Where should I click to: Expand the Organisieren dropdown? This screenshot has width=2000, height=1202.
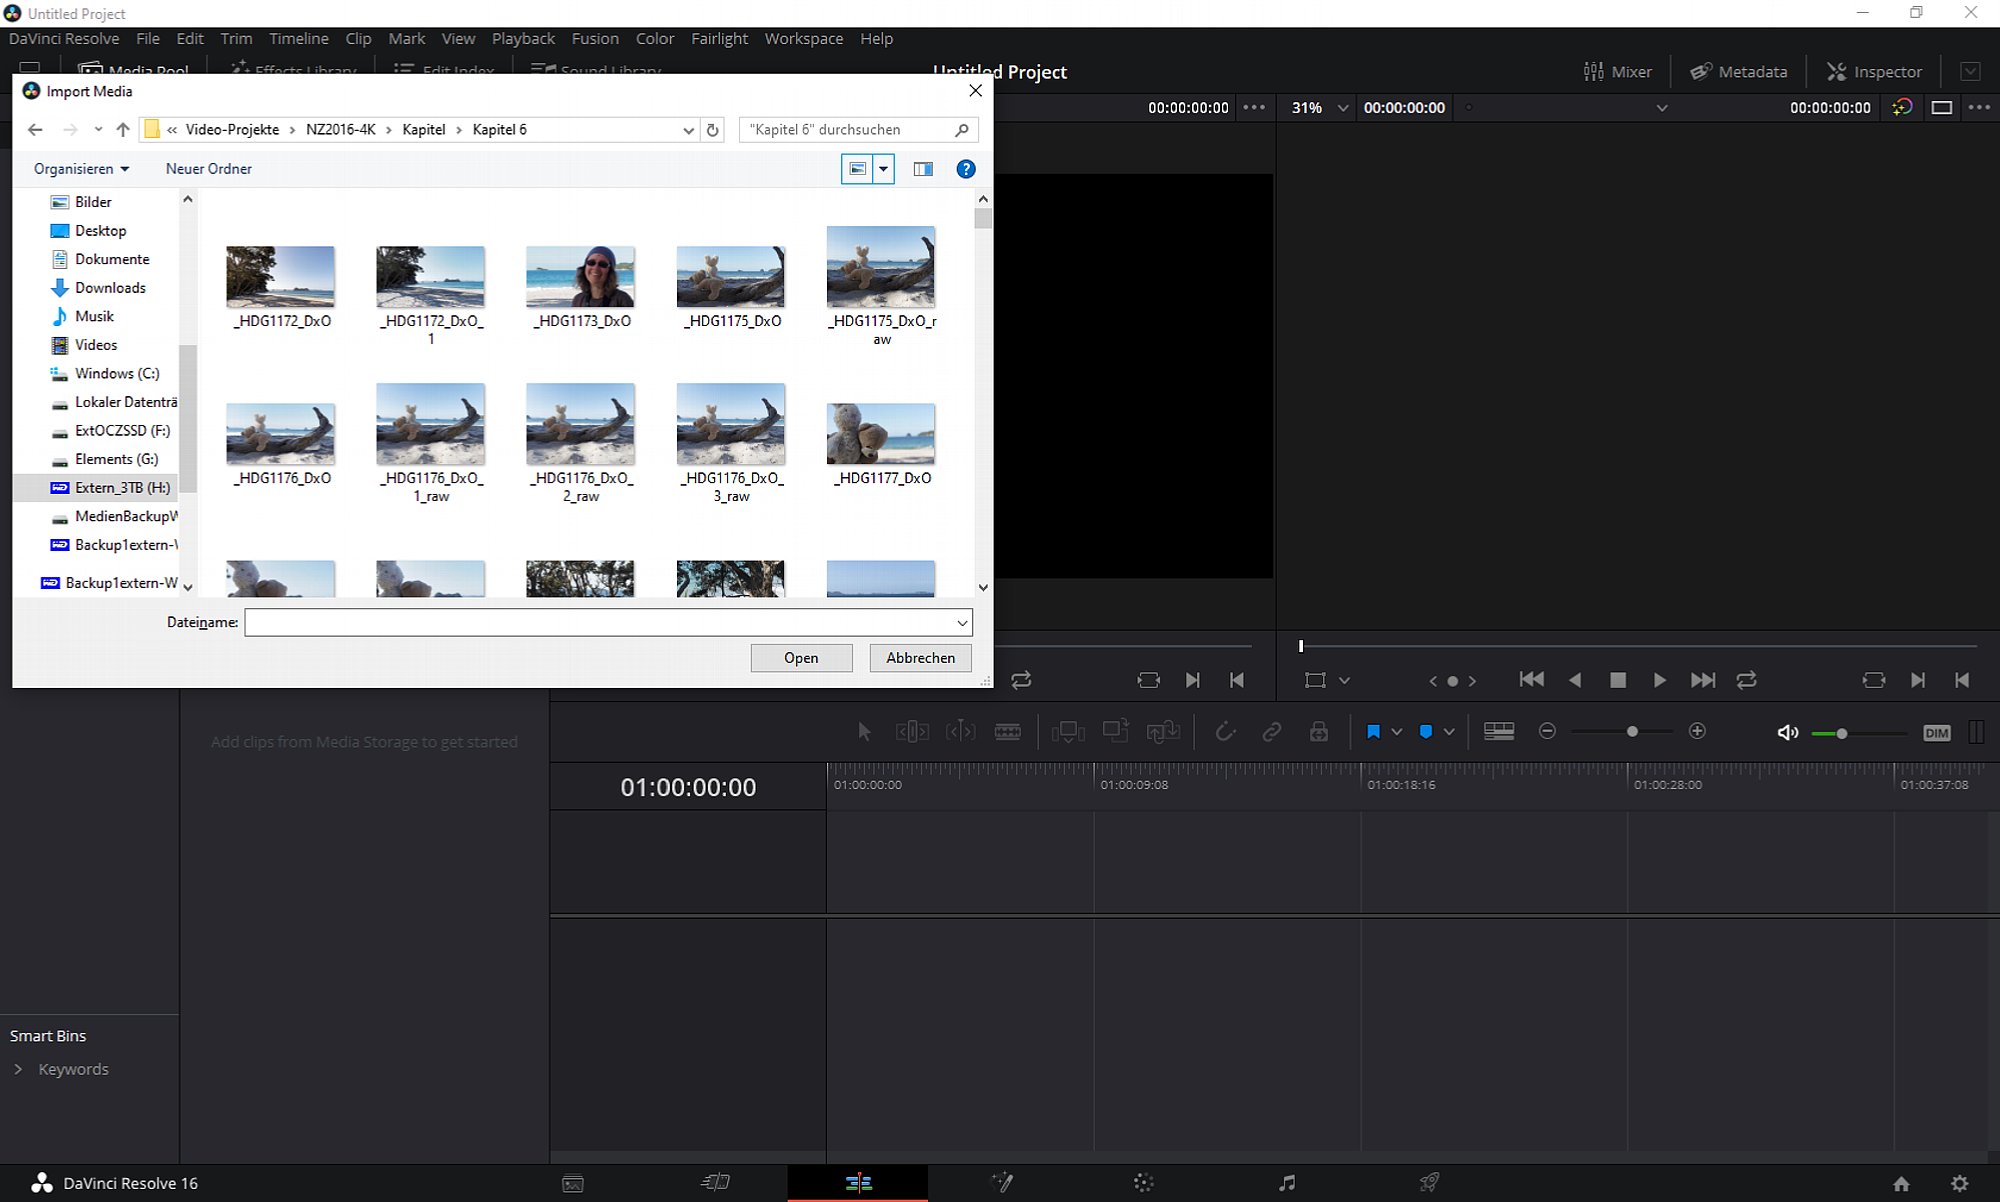(x=81, y=169)
